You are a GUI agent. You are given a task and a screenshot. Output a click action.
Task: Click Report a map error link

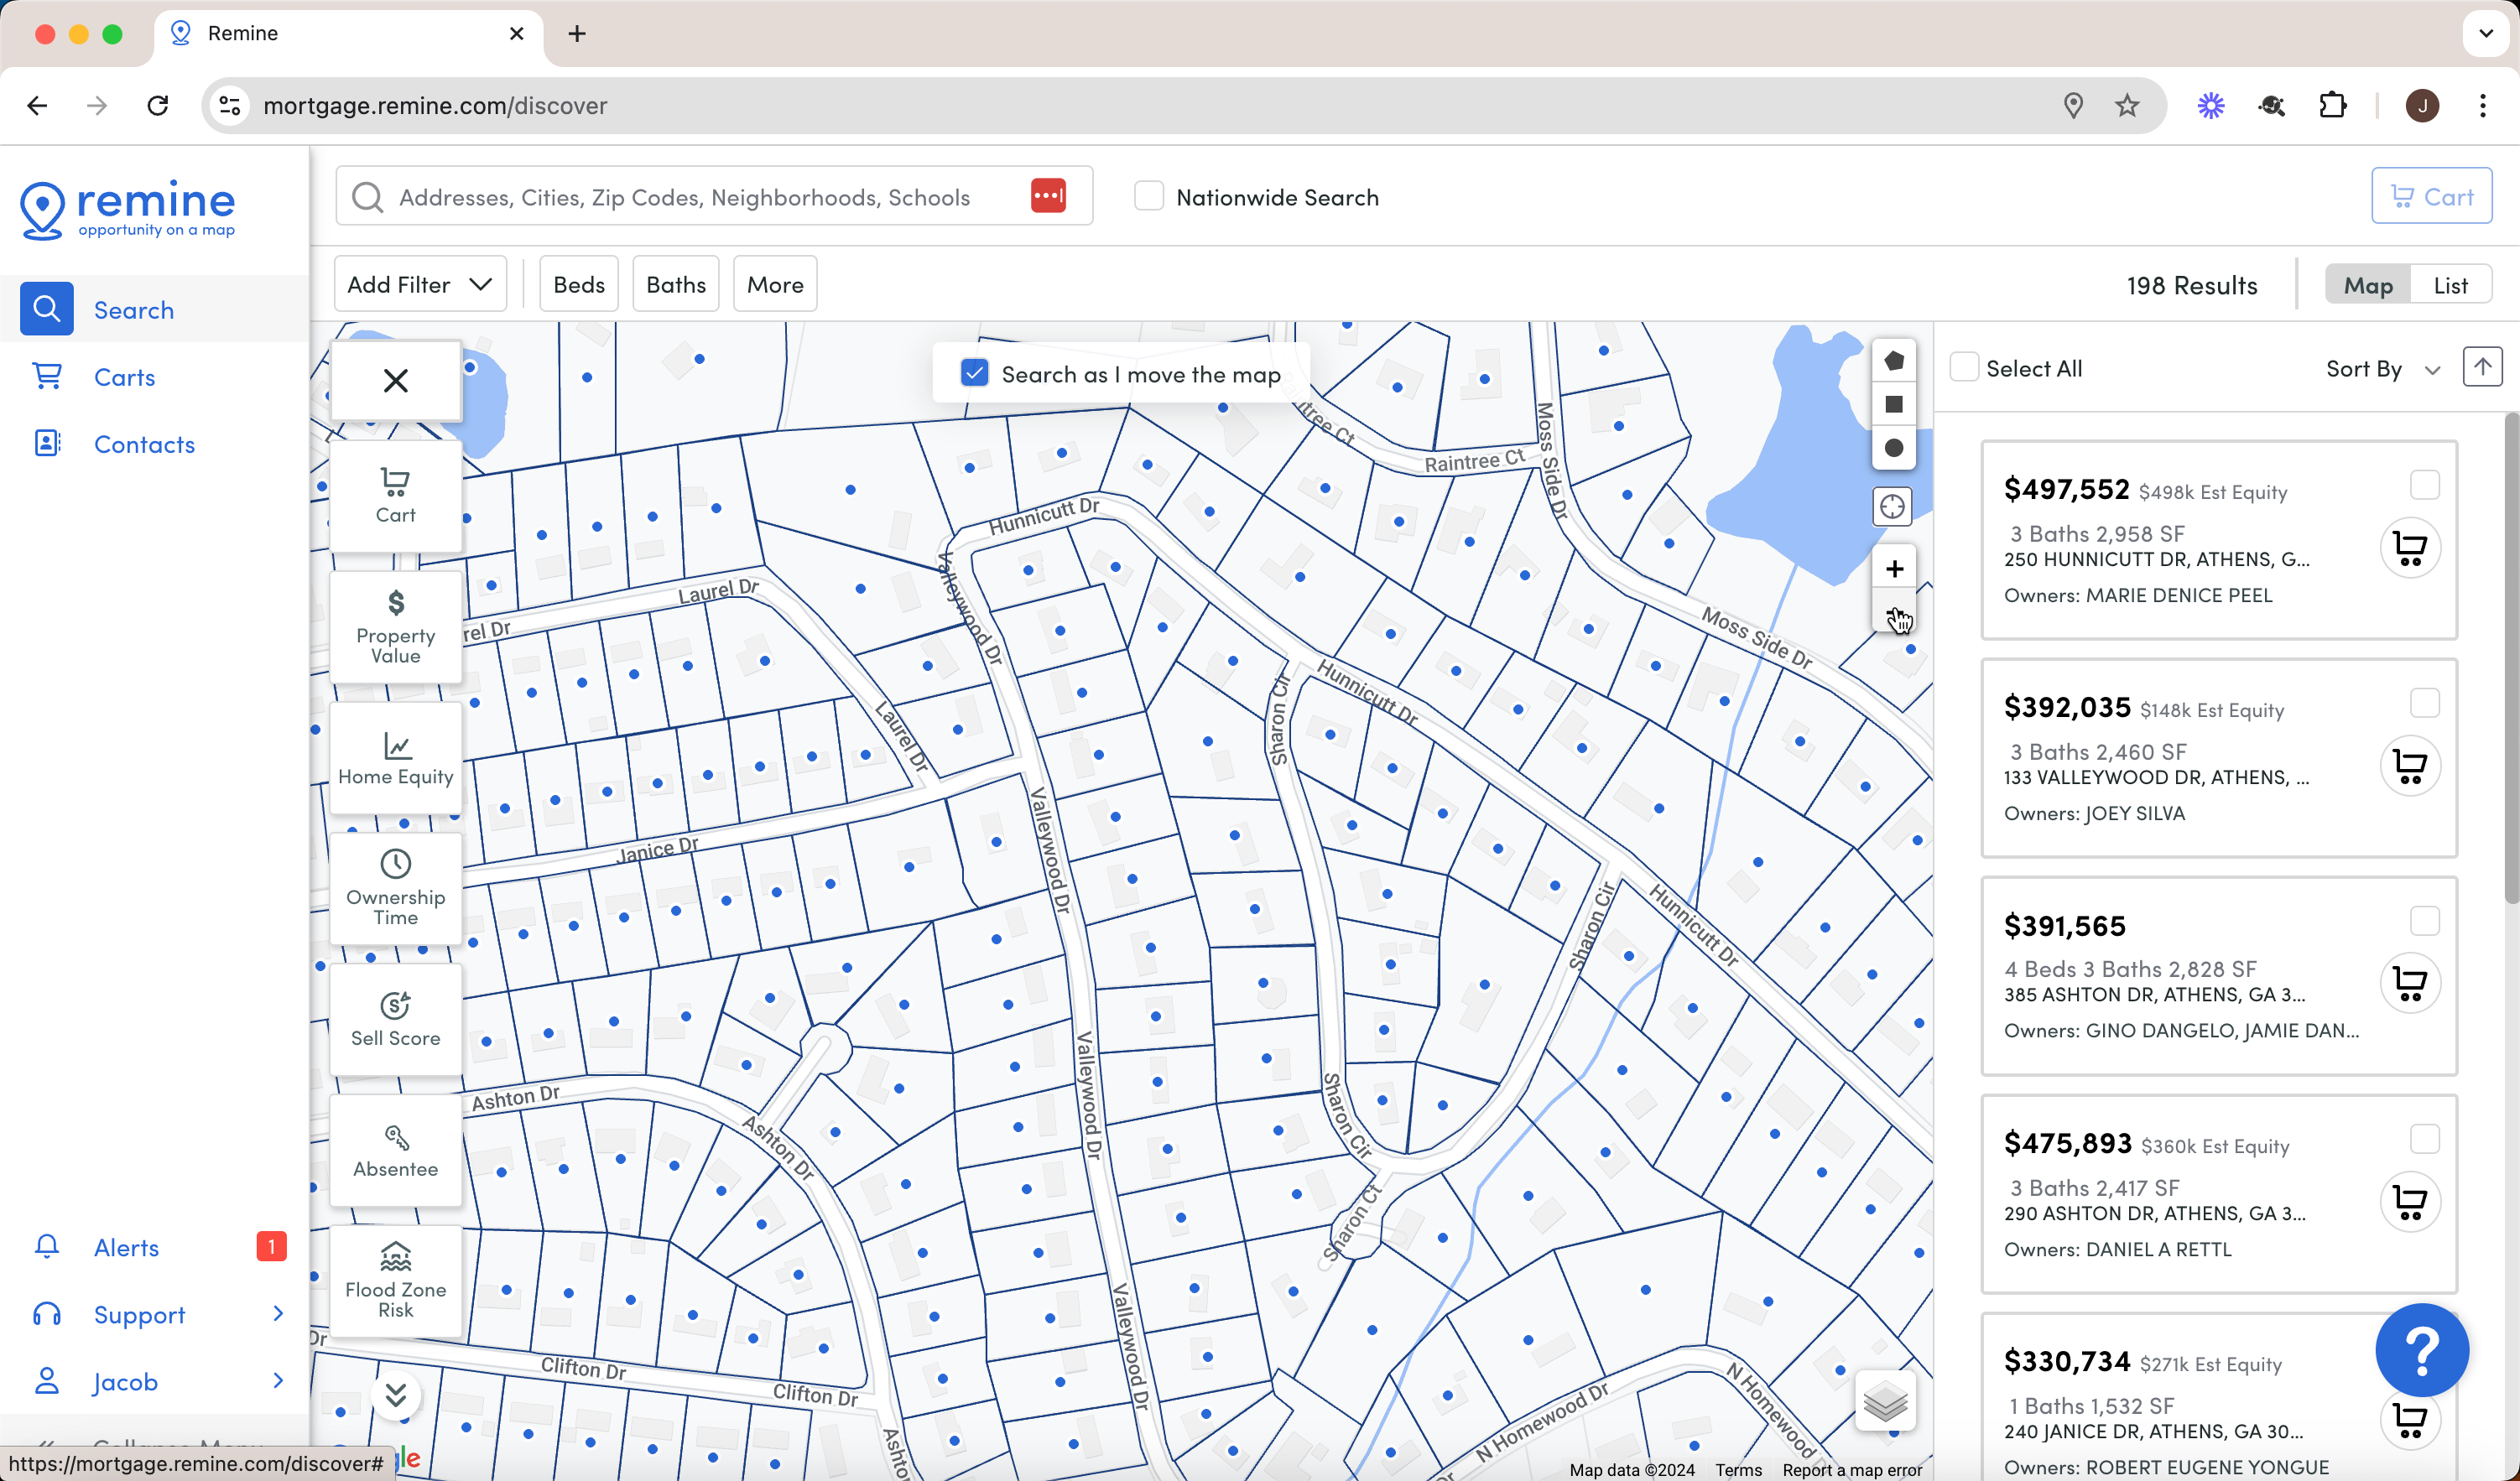click(x=1852, y=1470)
